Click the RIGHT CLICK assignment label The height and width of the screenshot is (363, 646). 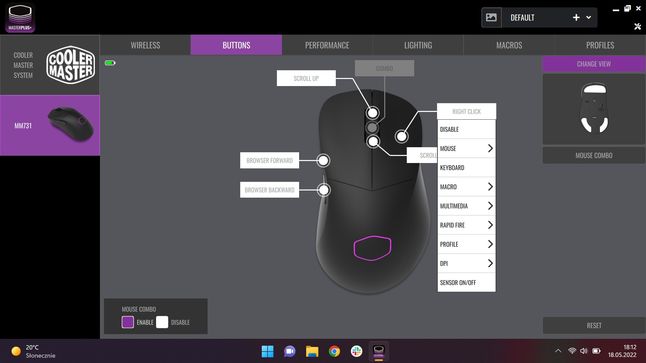466,111
